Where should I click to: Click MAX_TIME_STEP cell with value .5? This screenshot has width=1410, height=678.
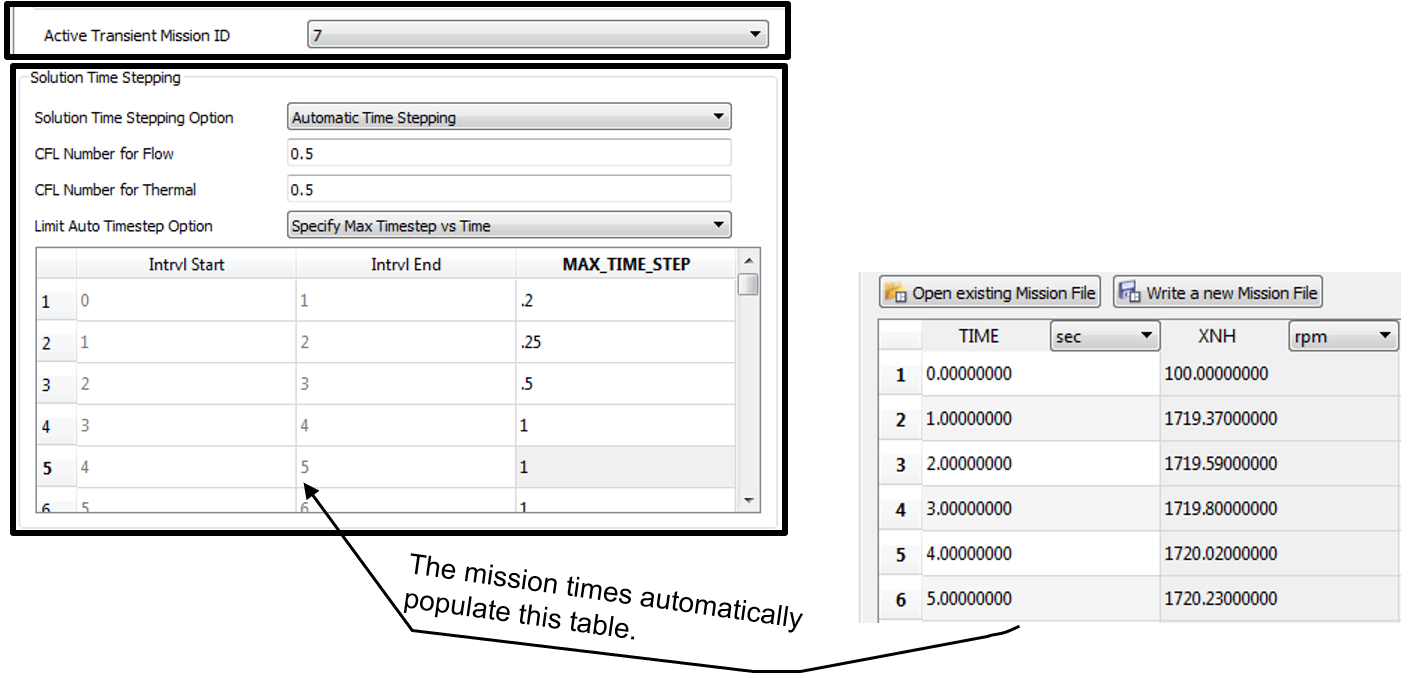[x=626, y=384]
